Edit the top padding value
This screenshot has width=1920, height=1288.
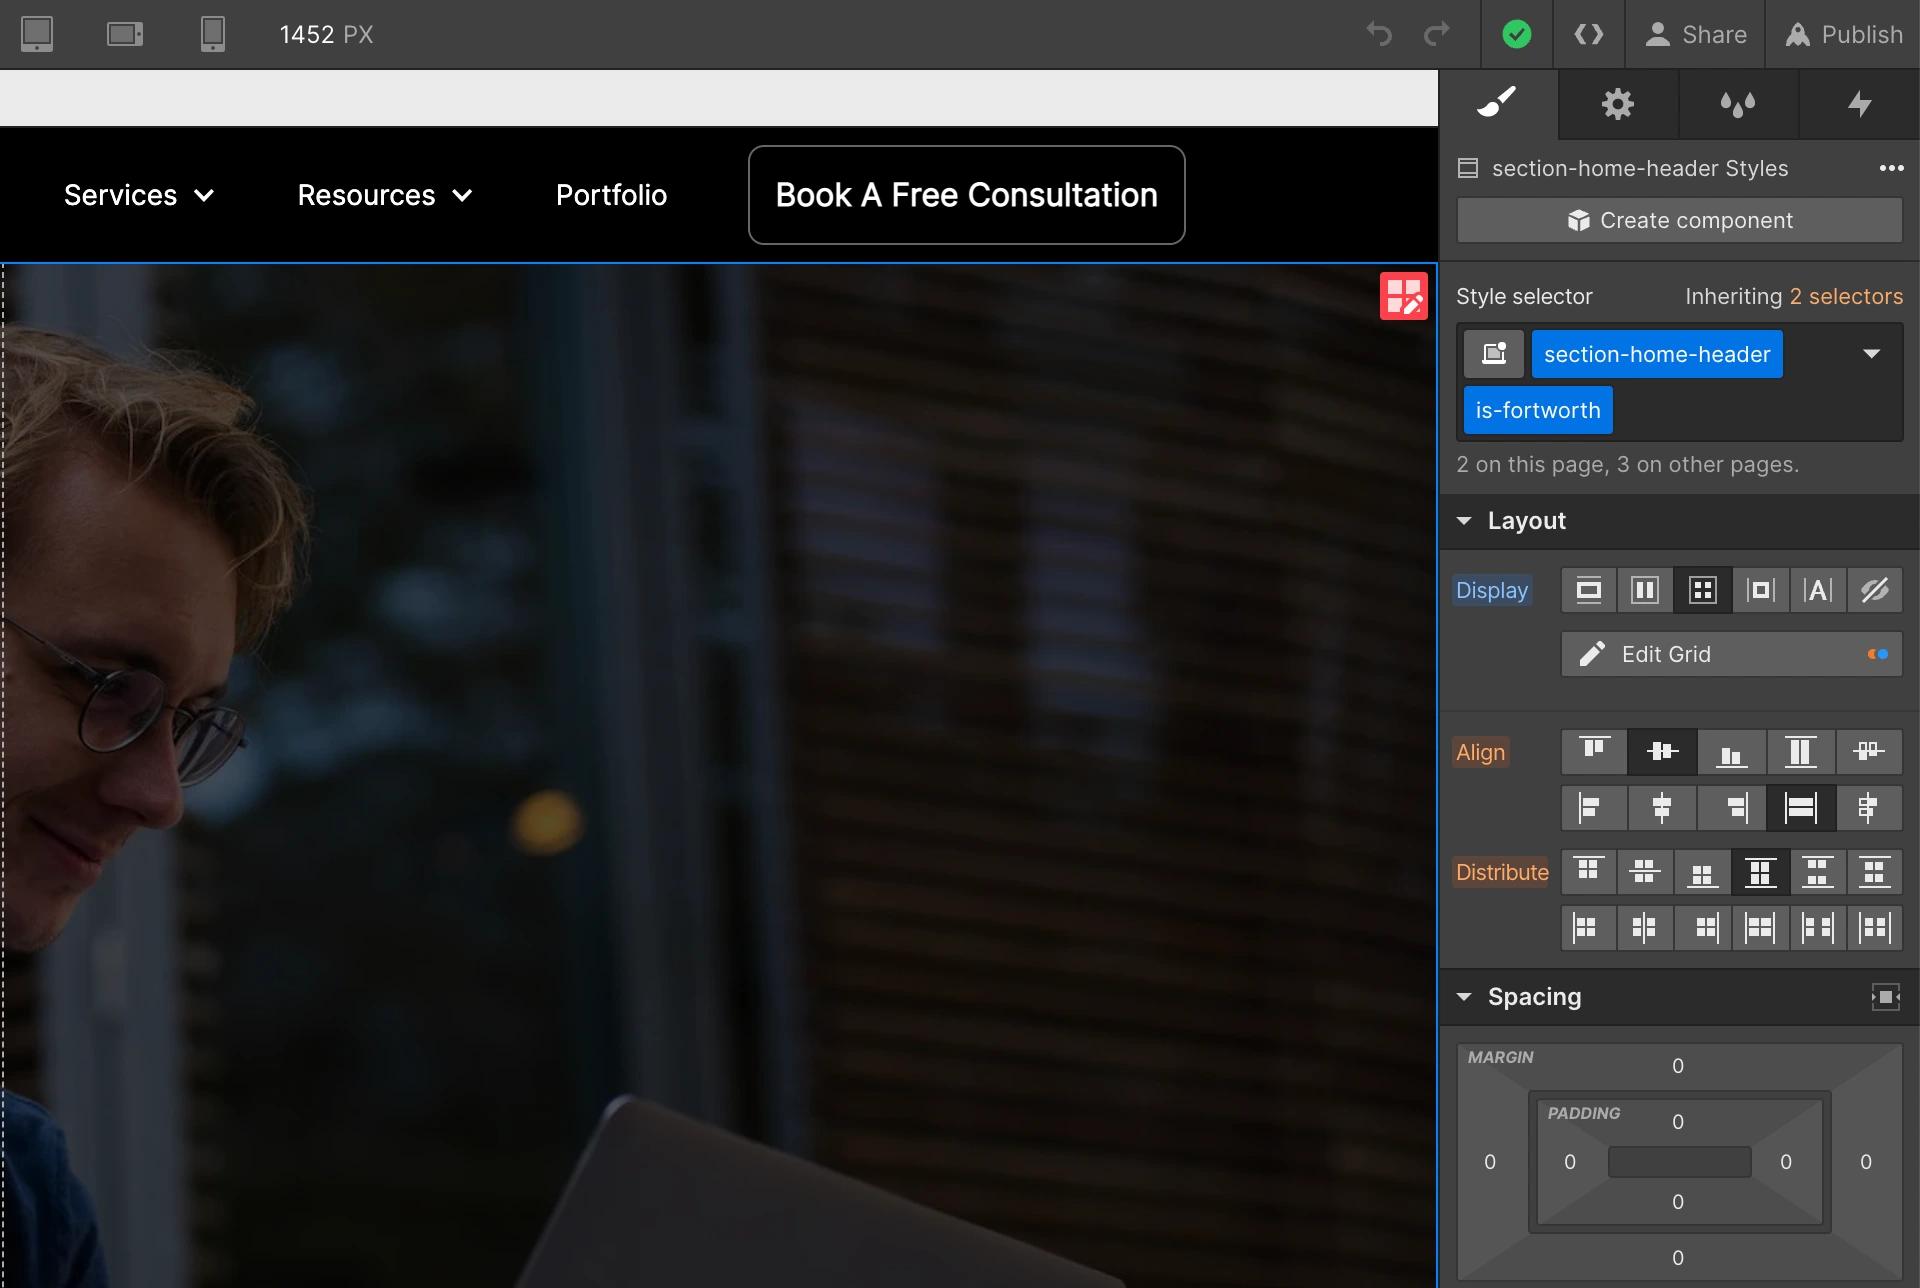coord(1678,1122)
